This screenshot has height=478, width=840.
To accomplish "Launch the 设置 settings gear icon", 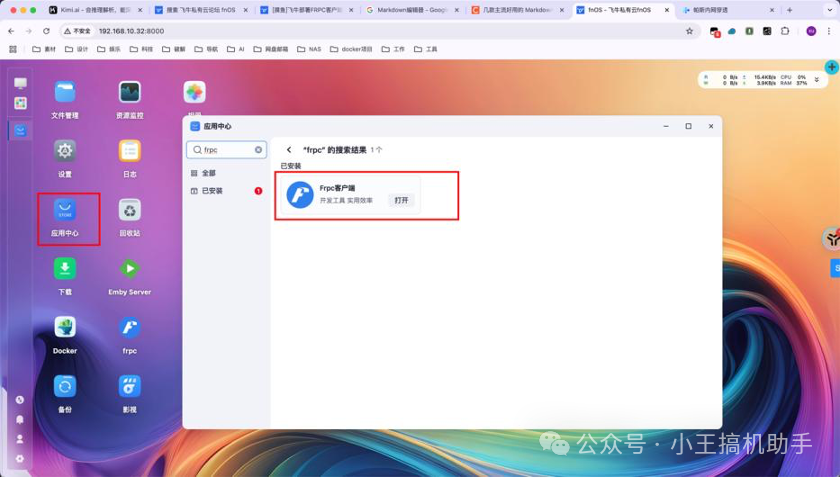I will [x=65, y=151].
